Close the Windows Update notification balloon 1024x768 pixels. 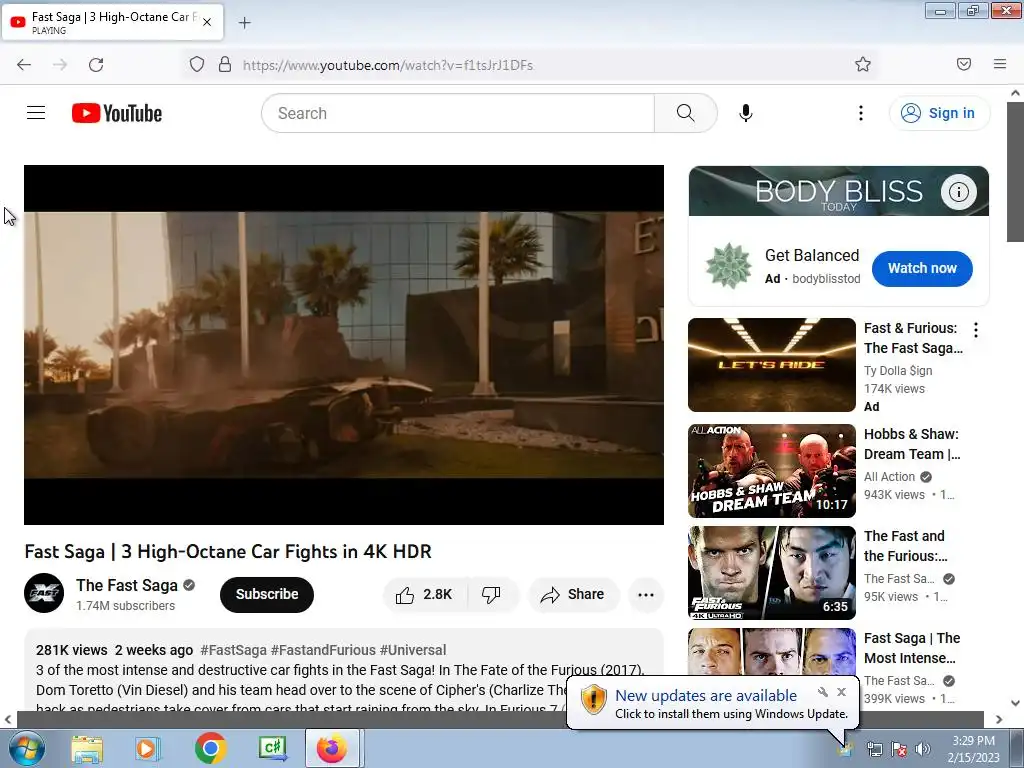tap(841, 692)
